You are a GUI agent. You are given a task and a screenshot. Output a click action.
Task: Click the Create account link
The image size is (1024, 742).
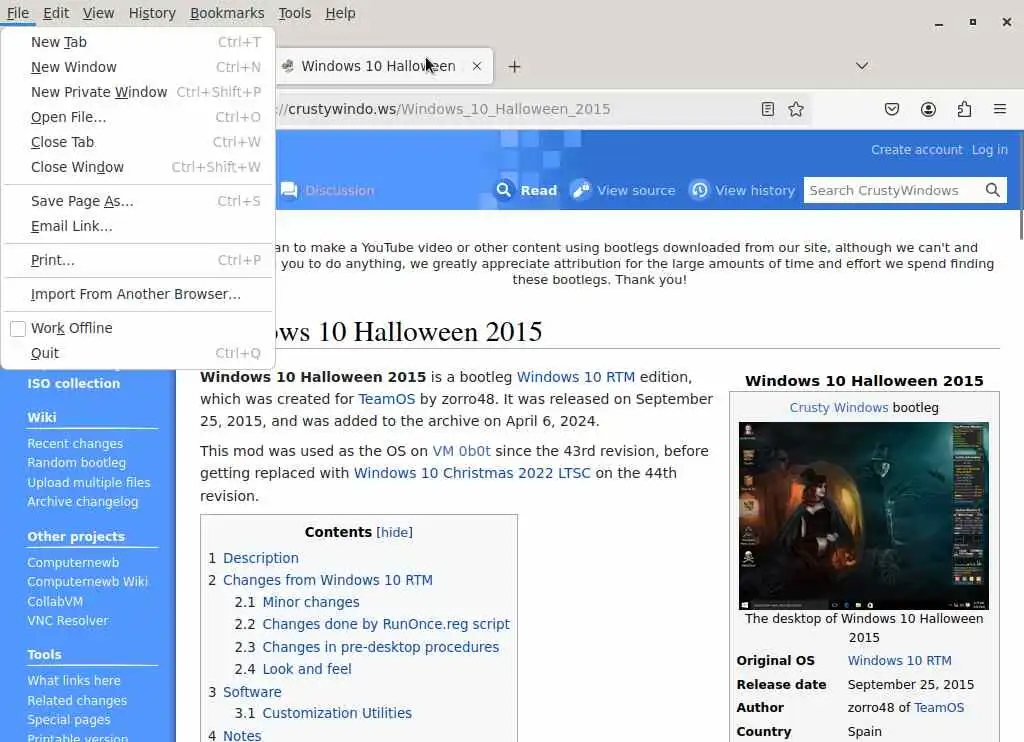point(916,150)
